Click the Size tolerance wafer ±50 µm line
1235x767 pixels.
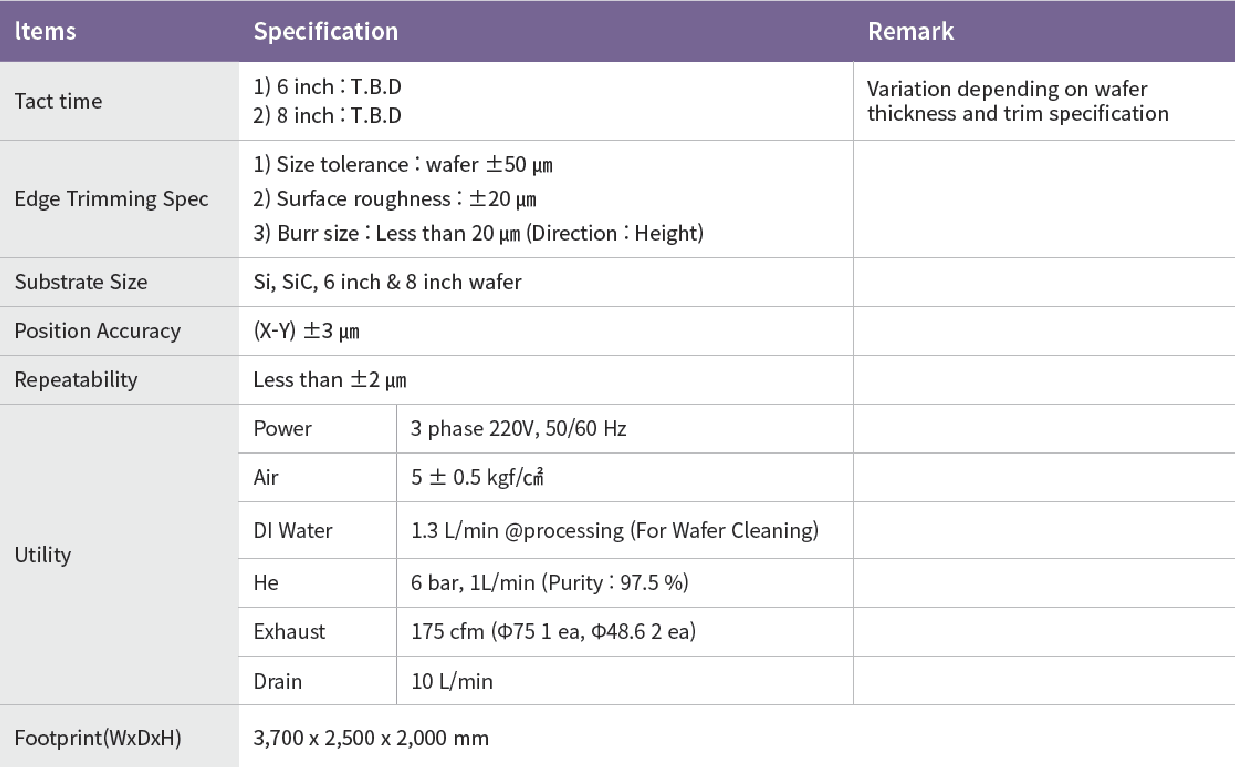pyautogui.click(x=403, y=164)
